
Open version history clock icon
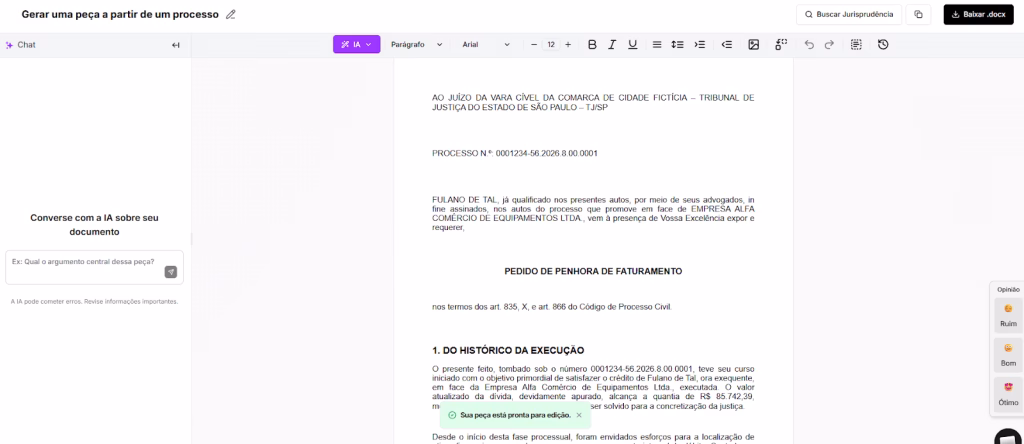[x=883, y=44]
